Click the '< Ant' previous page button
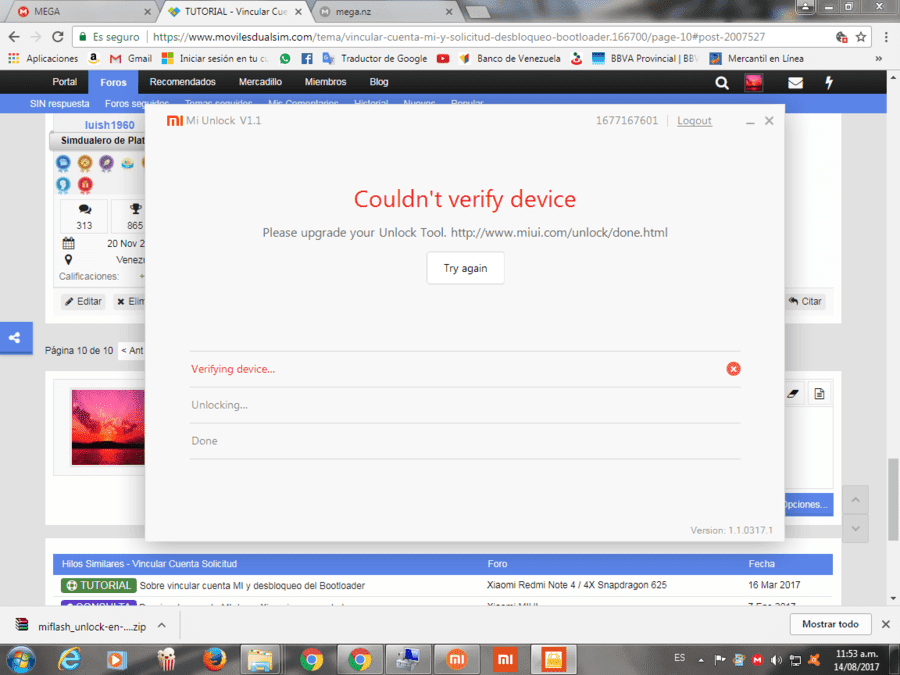The width and height of the screenshot is (900, 675). pos(133,350)
